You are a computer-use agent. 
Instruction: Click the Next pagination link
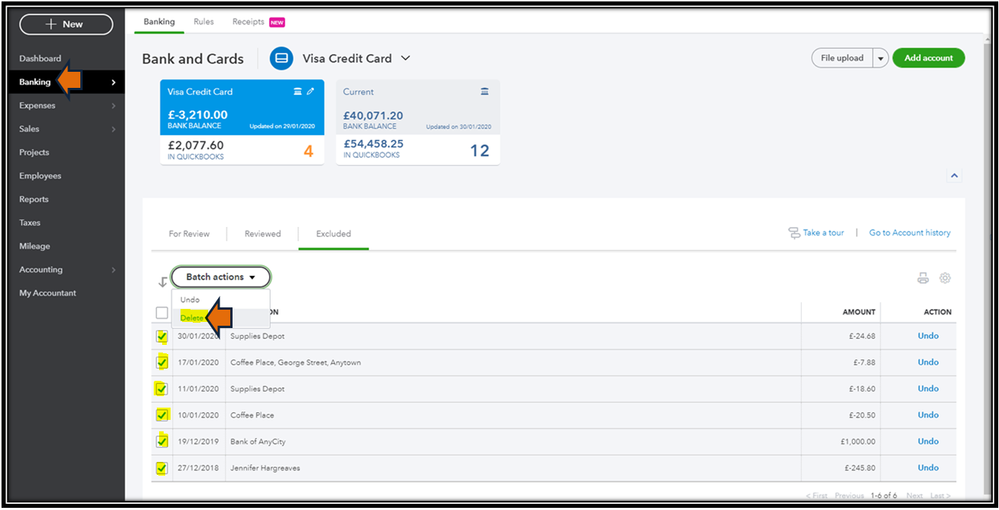[914, 495]
